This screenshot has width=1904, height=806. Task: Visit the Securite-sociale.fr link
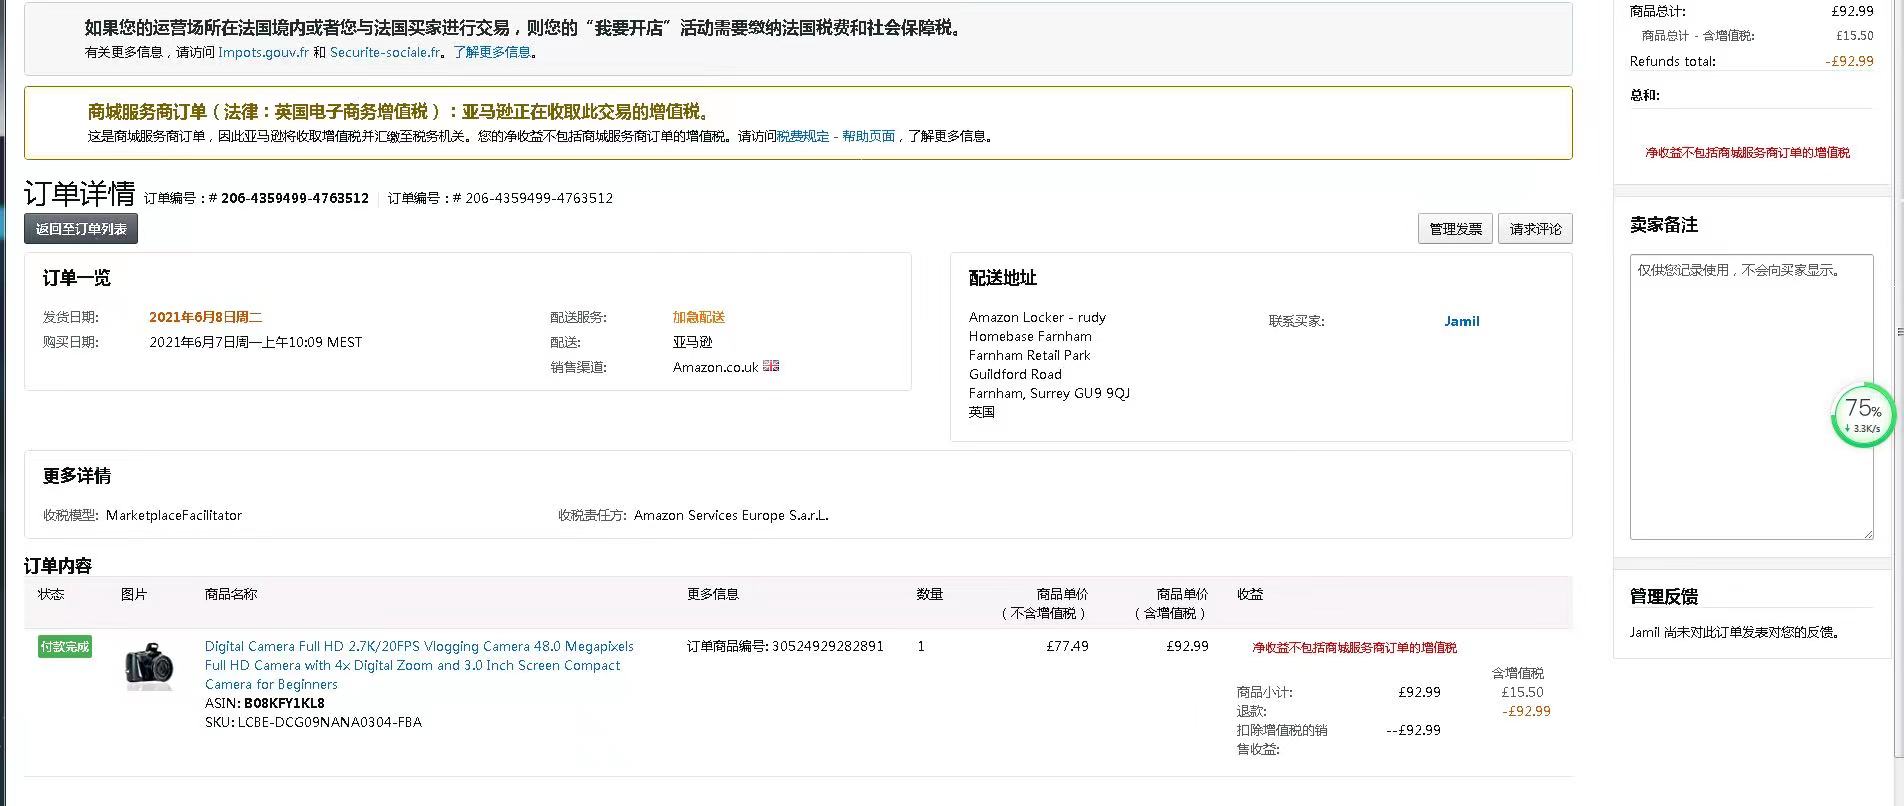(x=385, y=52)
